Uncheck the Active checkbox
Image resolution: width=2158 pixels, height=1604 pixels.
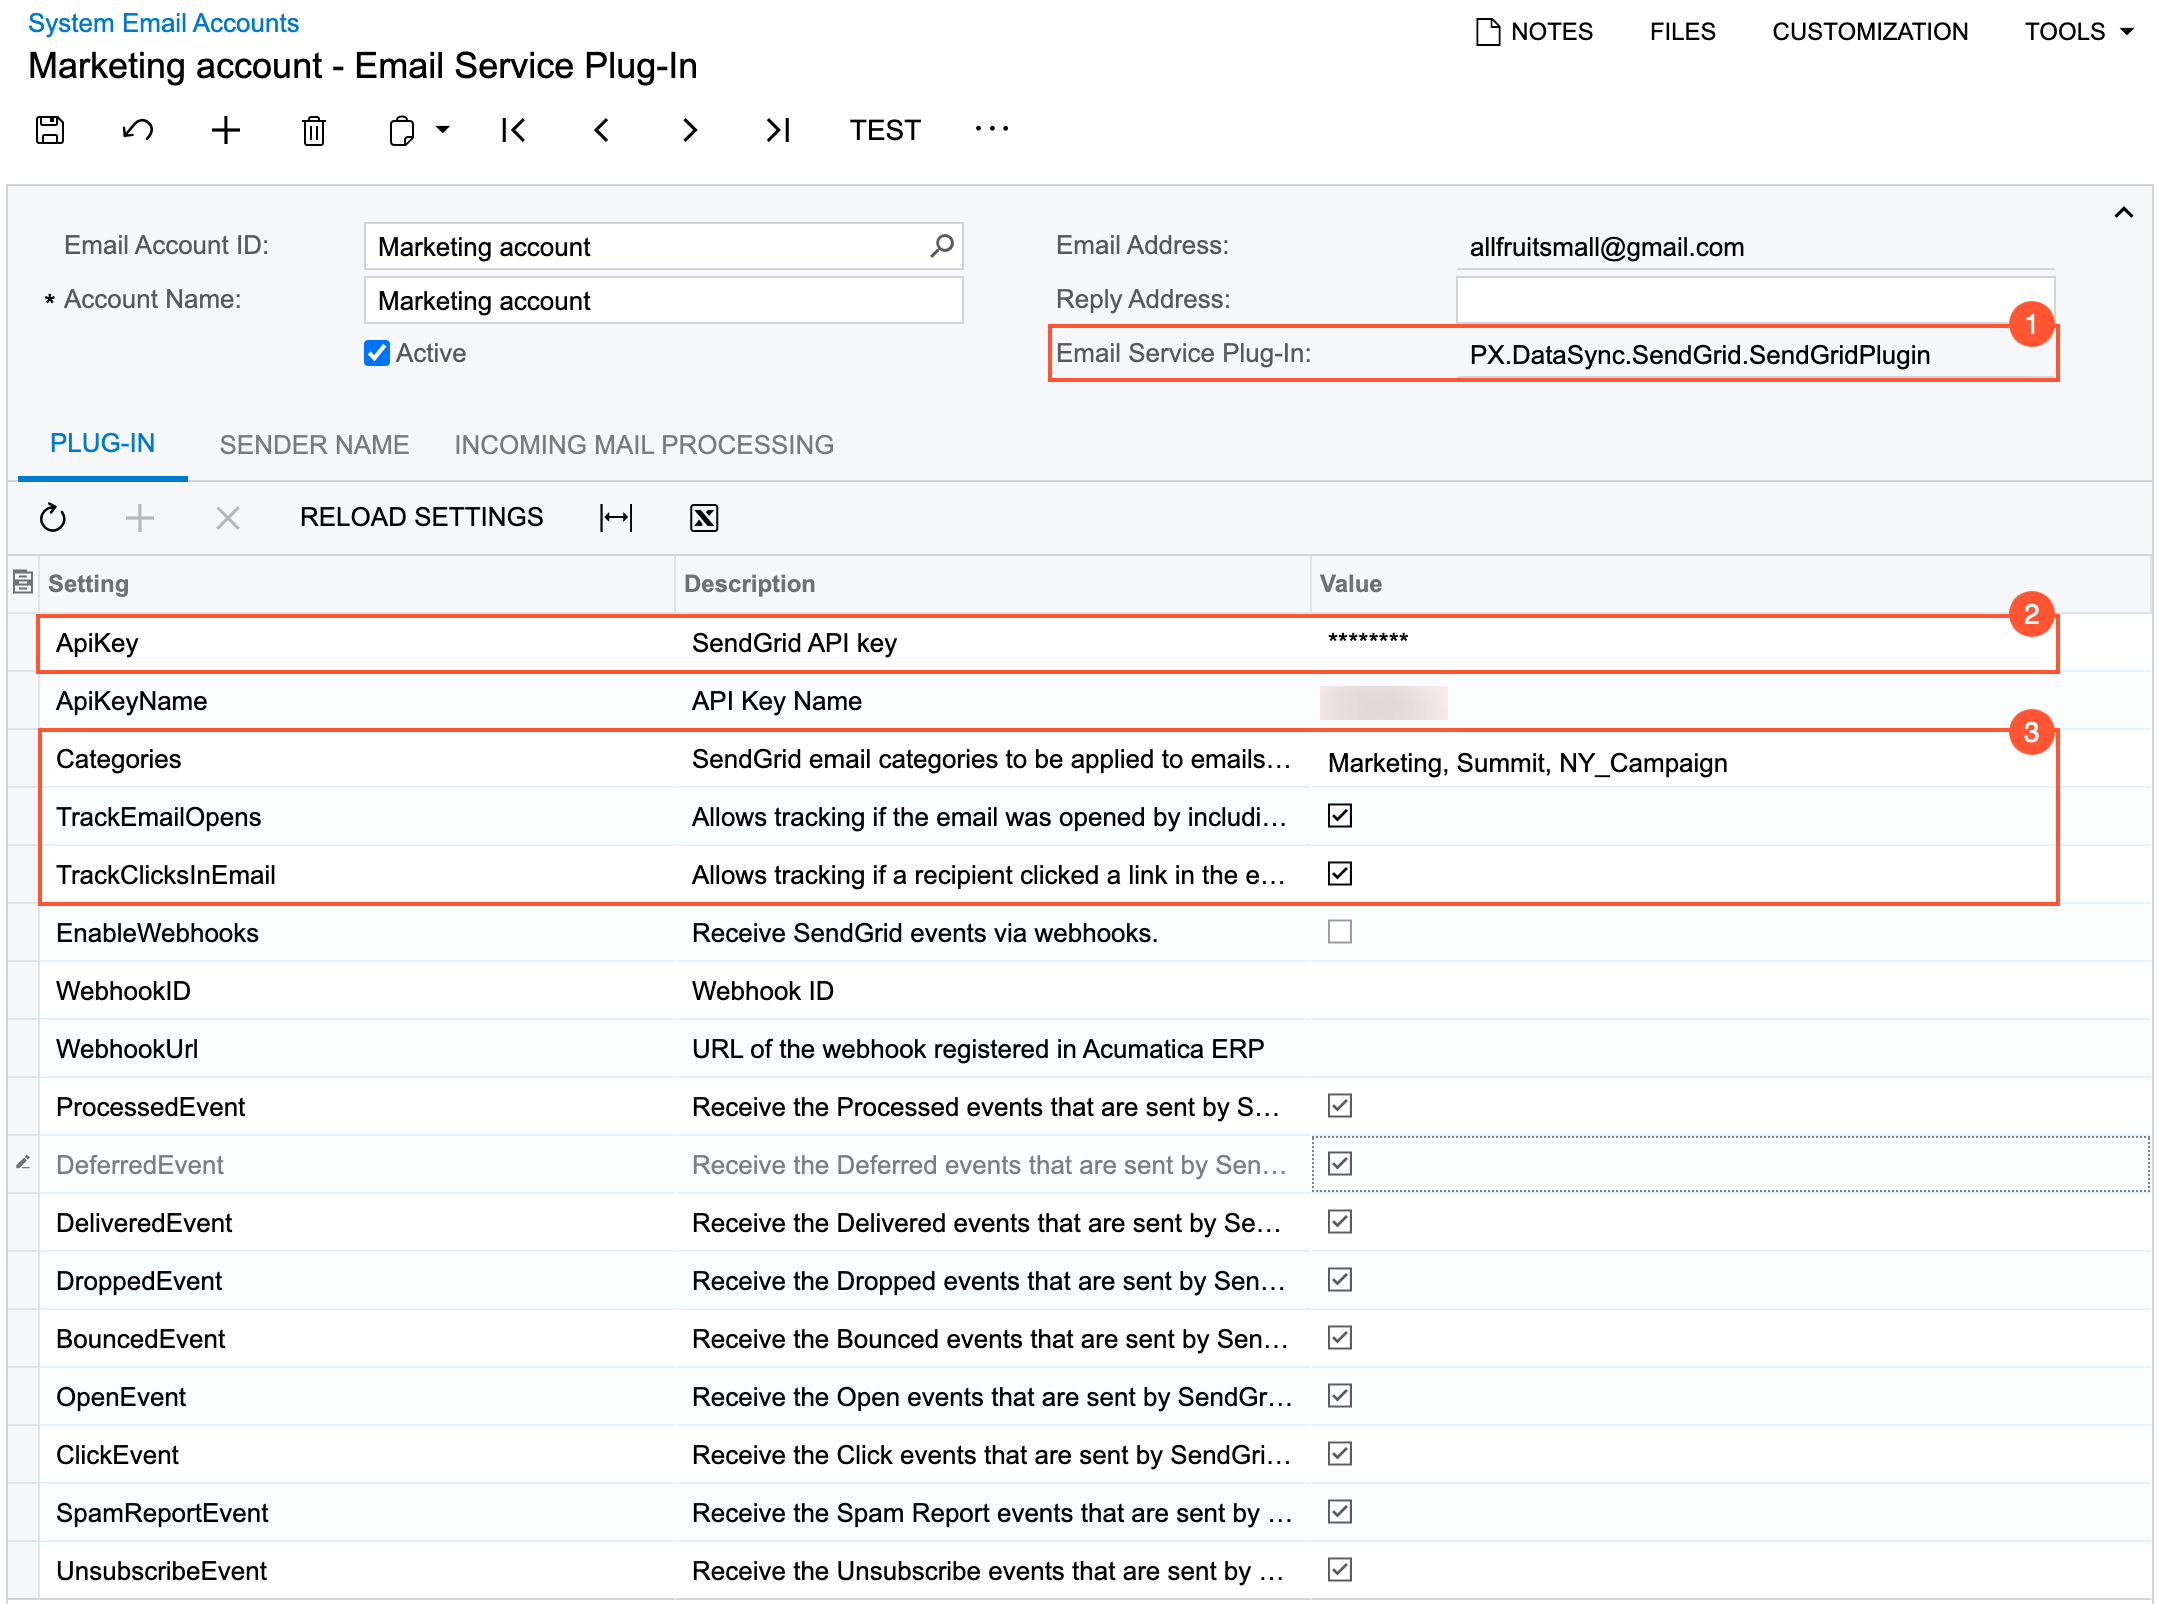coord(377,353)
